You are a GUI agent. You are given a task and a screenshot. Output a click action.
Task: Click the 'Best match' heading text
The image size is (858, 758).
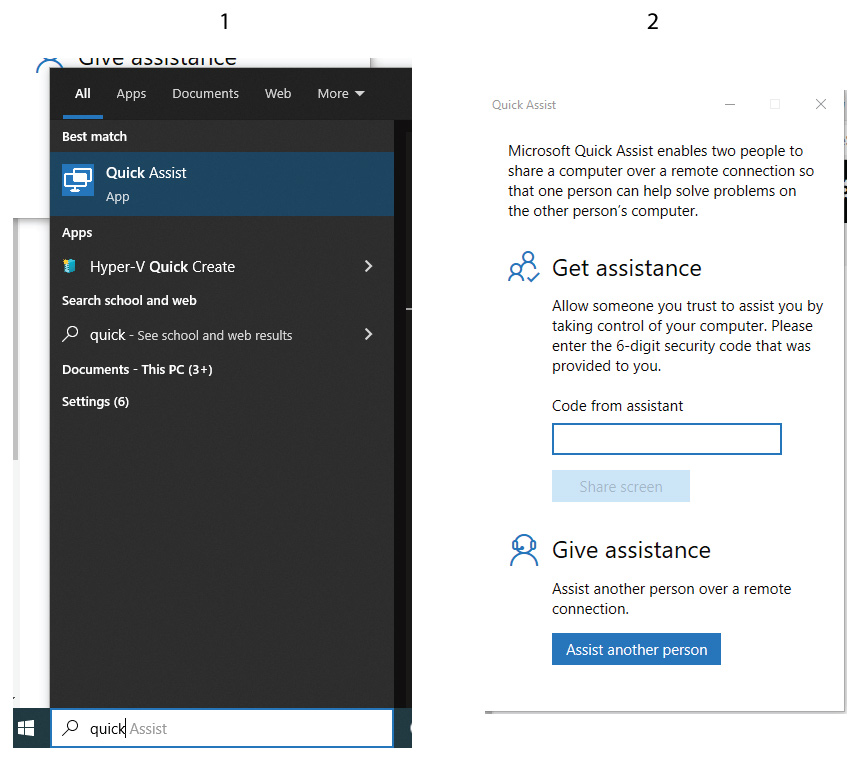tap(94, 136)
